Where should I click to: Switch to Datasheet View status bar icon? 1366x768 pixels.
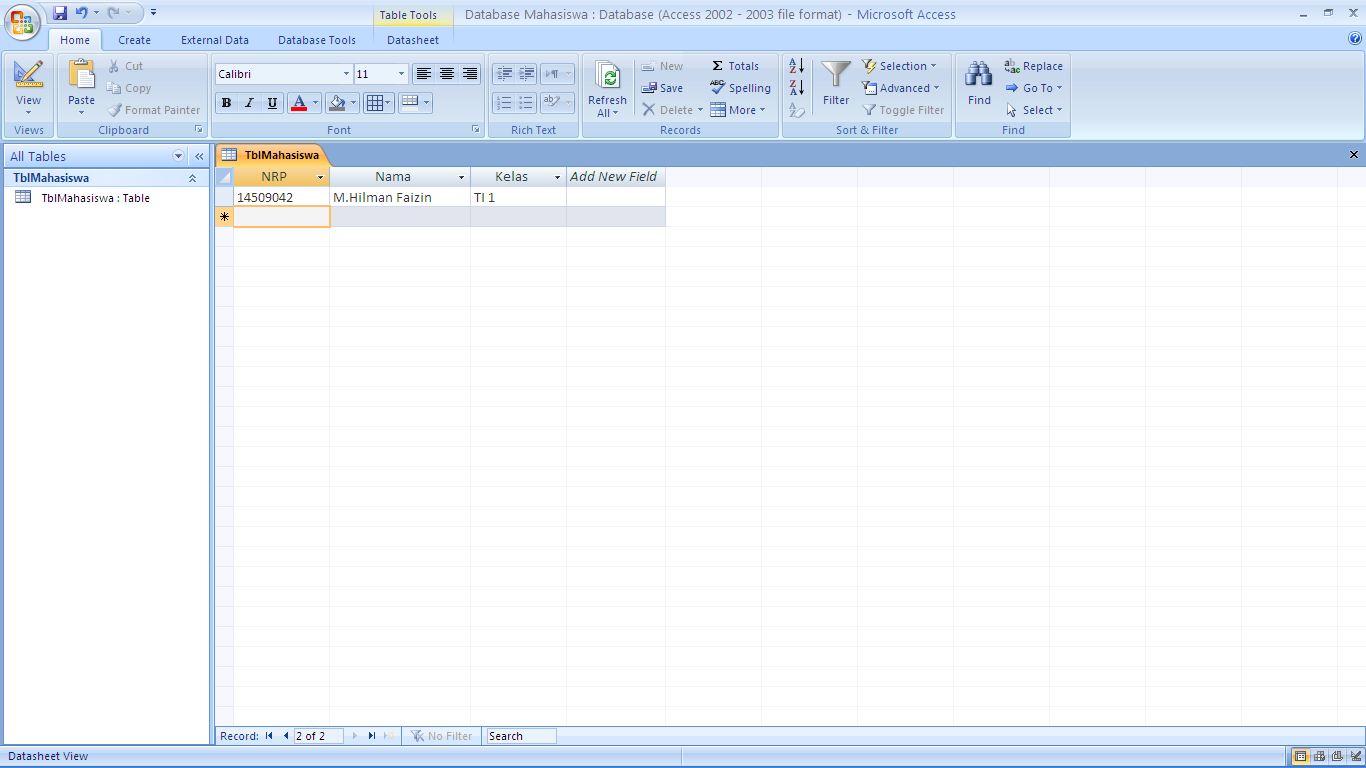tap(1301, 756)
